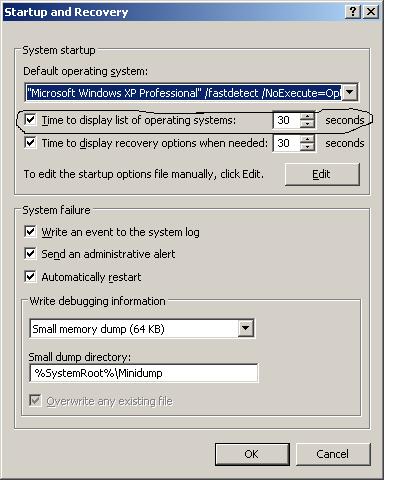Close the Startup and Recovery dialog
Viewport: 400px width, 480px height.
(371, 12)
